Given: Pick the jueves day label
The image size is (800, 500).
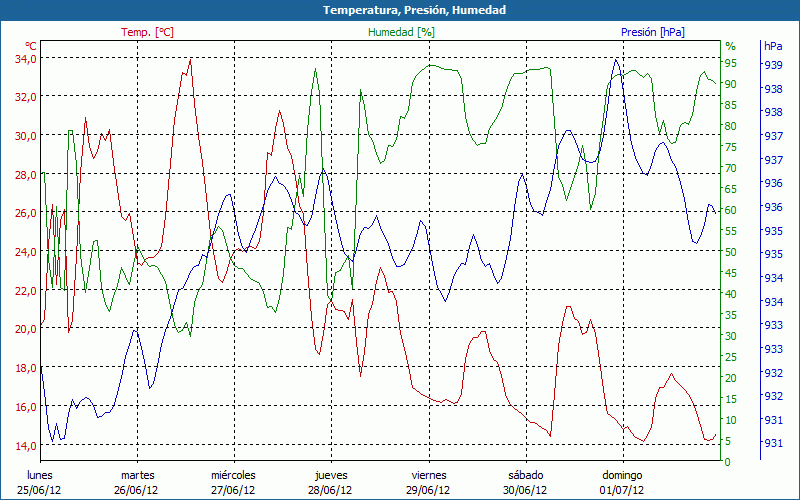Looking at the screenshot, I should click(x=331, y=475).
